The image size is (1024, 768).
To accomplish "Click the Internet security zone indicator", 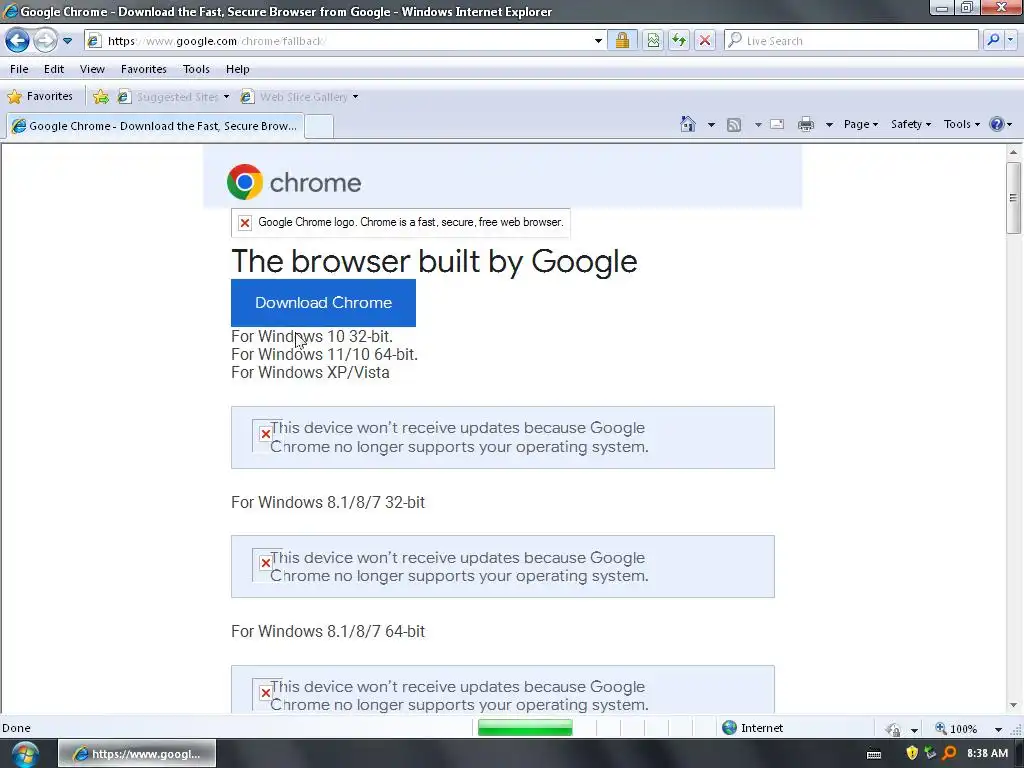I will coord(752,728).
